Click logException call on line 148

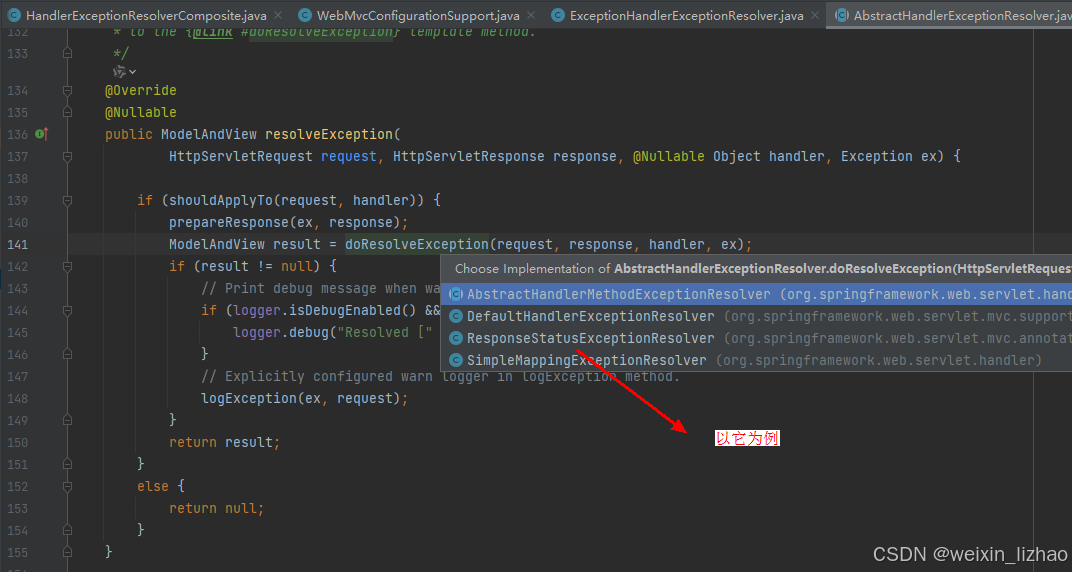click(248, 398)
